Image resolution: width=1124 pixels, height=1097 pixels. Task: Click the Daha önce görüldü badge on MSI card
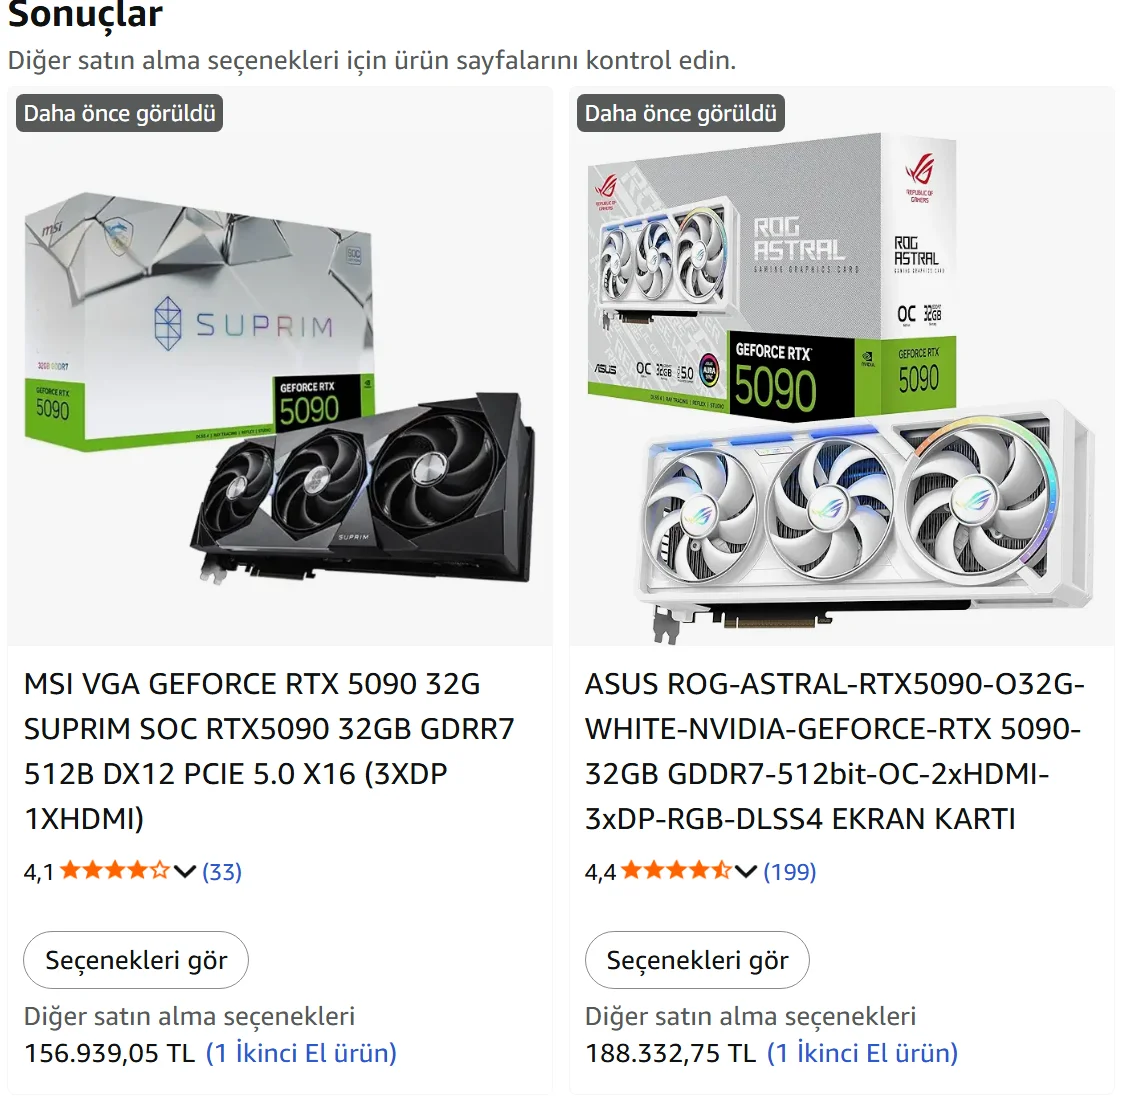tap(120, 113)
